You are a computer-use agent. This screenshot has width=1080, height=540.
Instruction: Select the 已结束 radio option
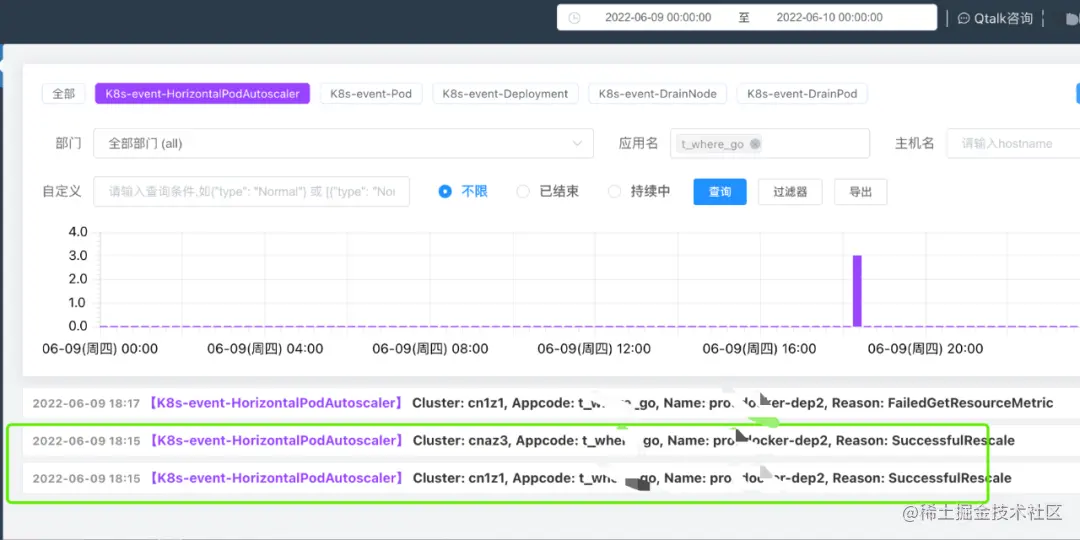tap(548, 191)
